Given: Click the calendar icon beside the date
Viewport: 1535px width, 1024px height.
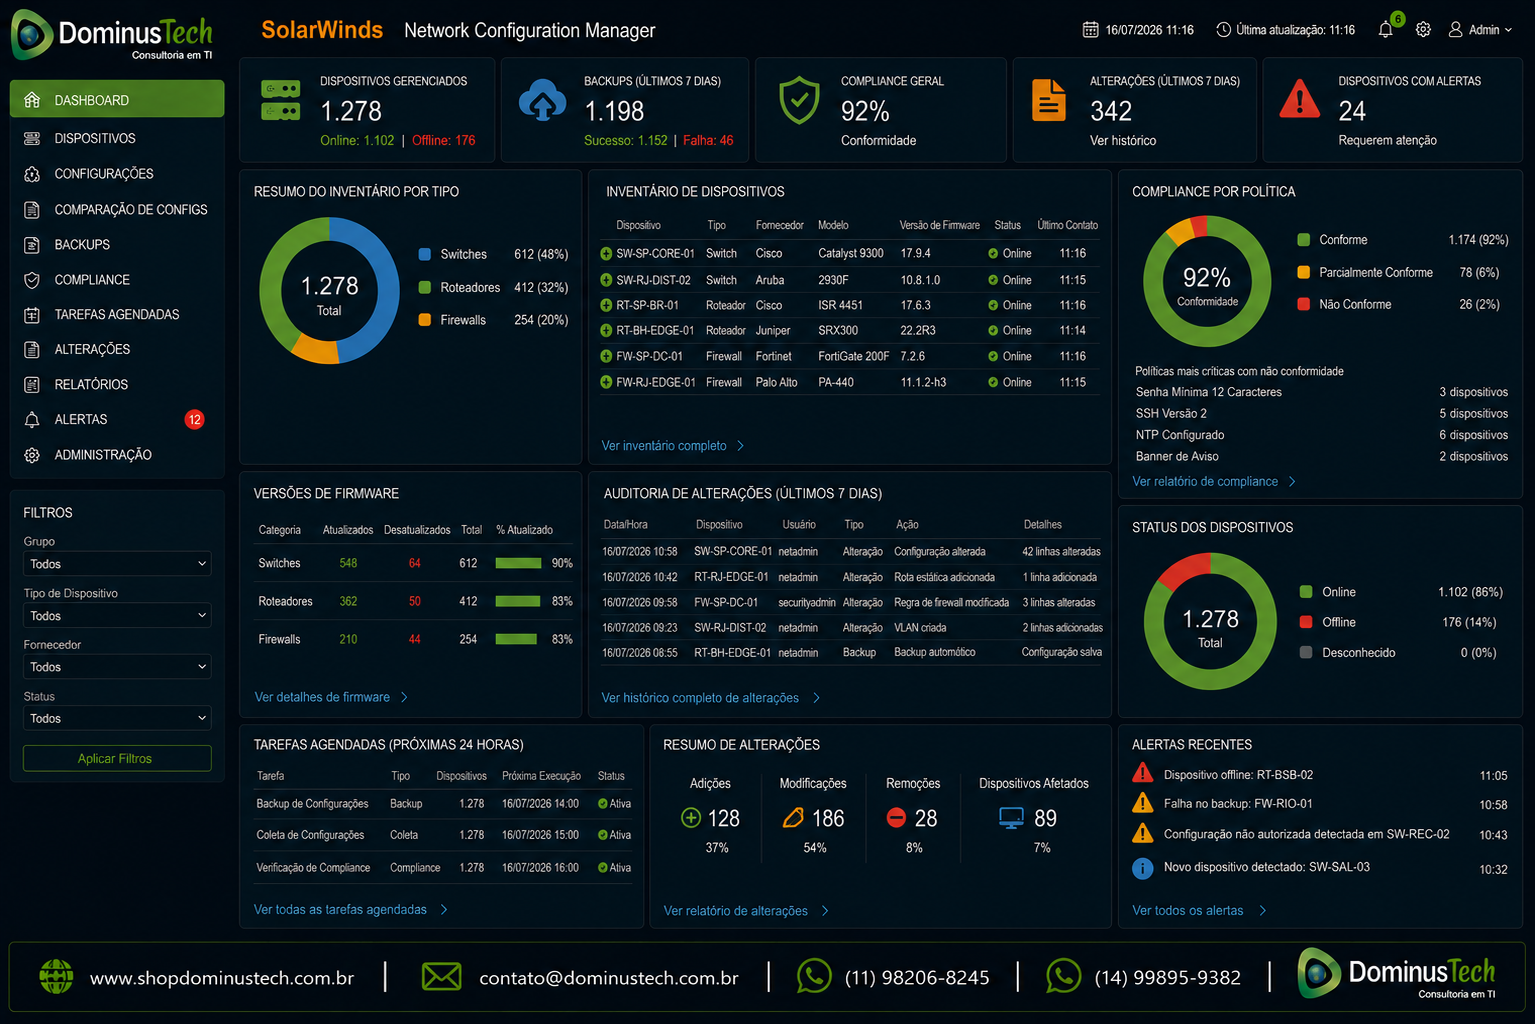Looking at the screenshot, I should pyautogui.click(x=1091, y=30).
